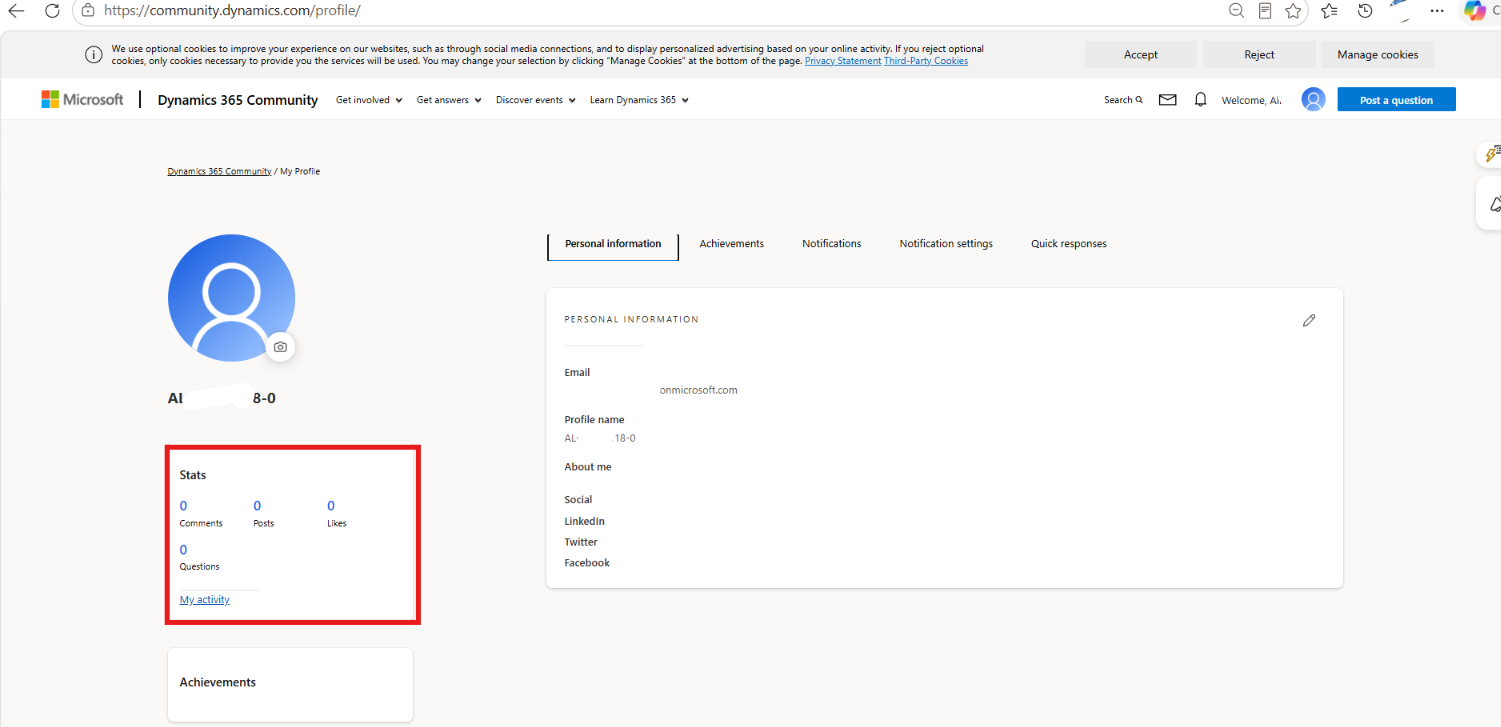Select the Personal information tab
The width and height of the screenshot is (1501, 727).
click(x=613, y=244)
